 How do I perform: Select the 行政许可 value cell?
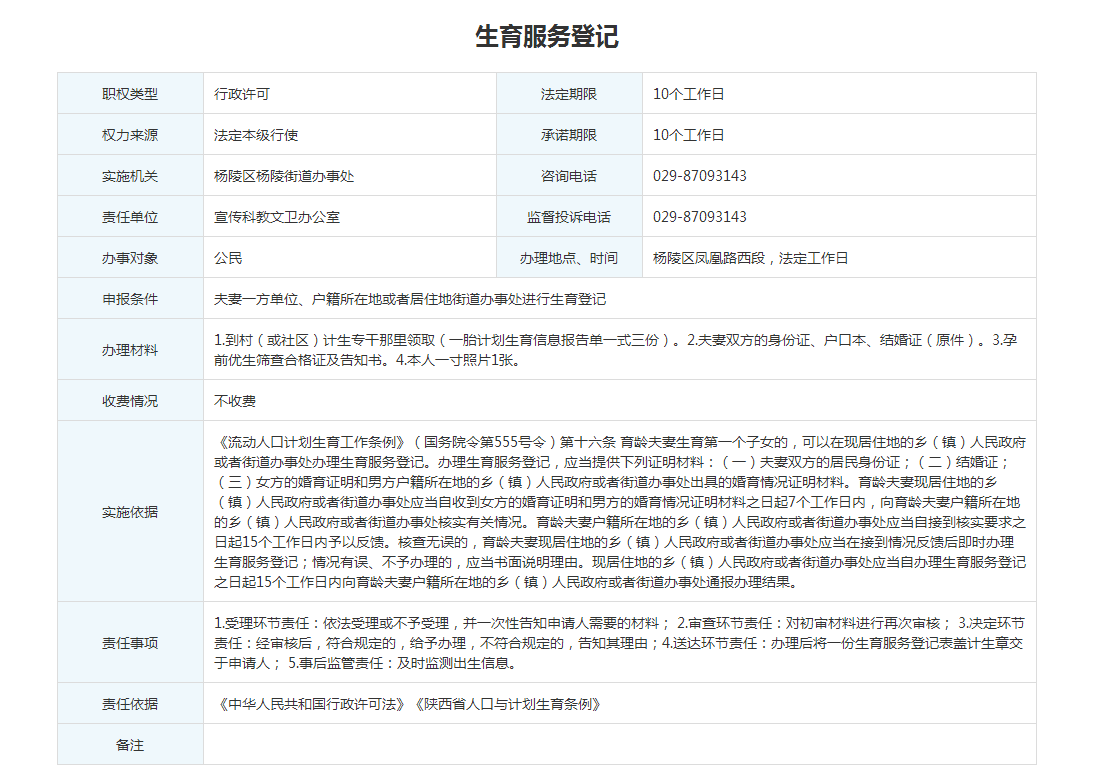(x=242, y=94)
